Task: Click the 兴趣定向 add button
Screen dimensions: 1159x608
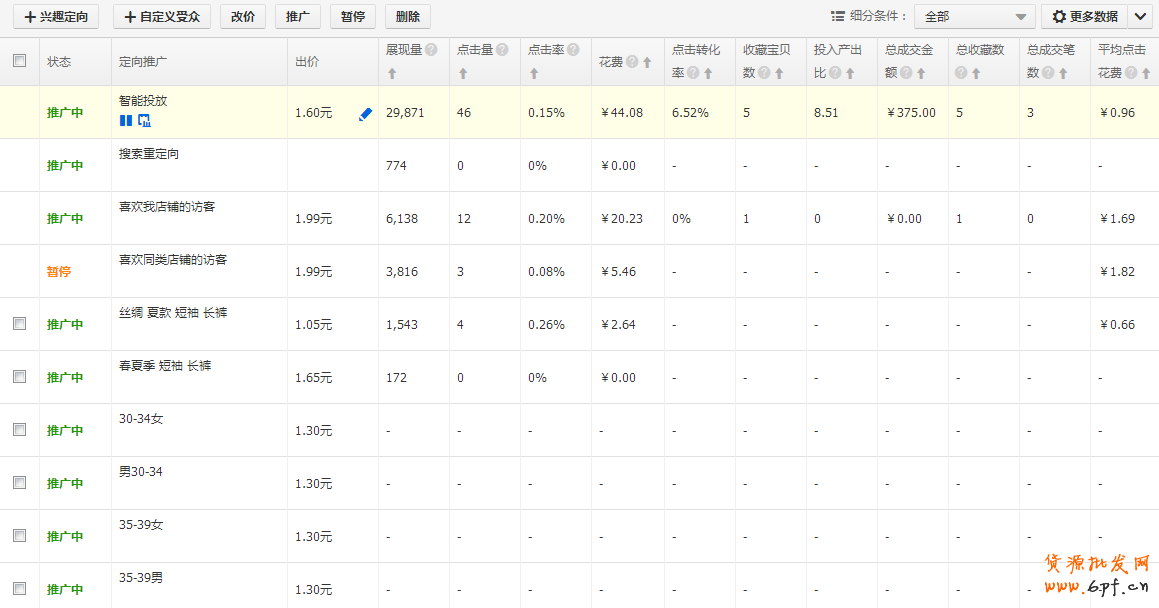Action: point(56,16)
